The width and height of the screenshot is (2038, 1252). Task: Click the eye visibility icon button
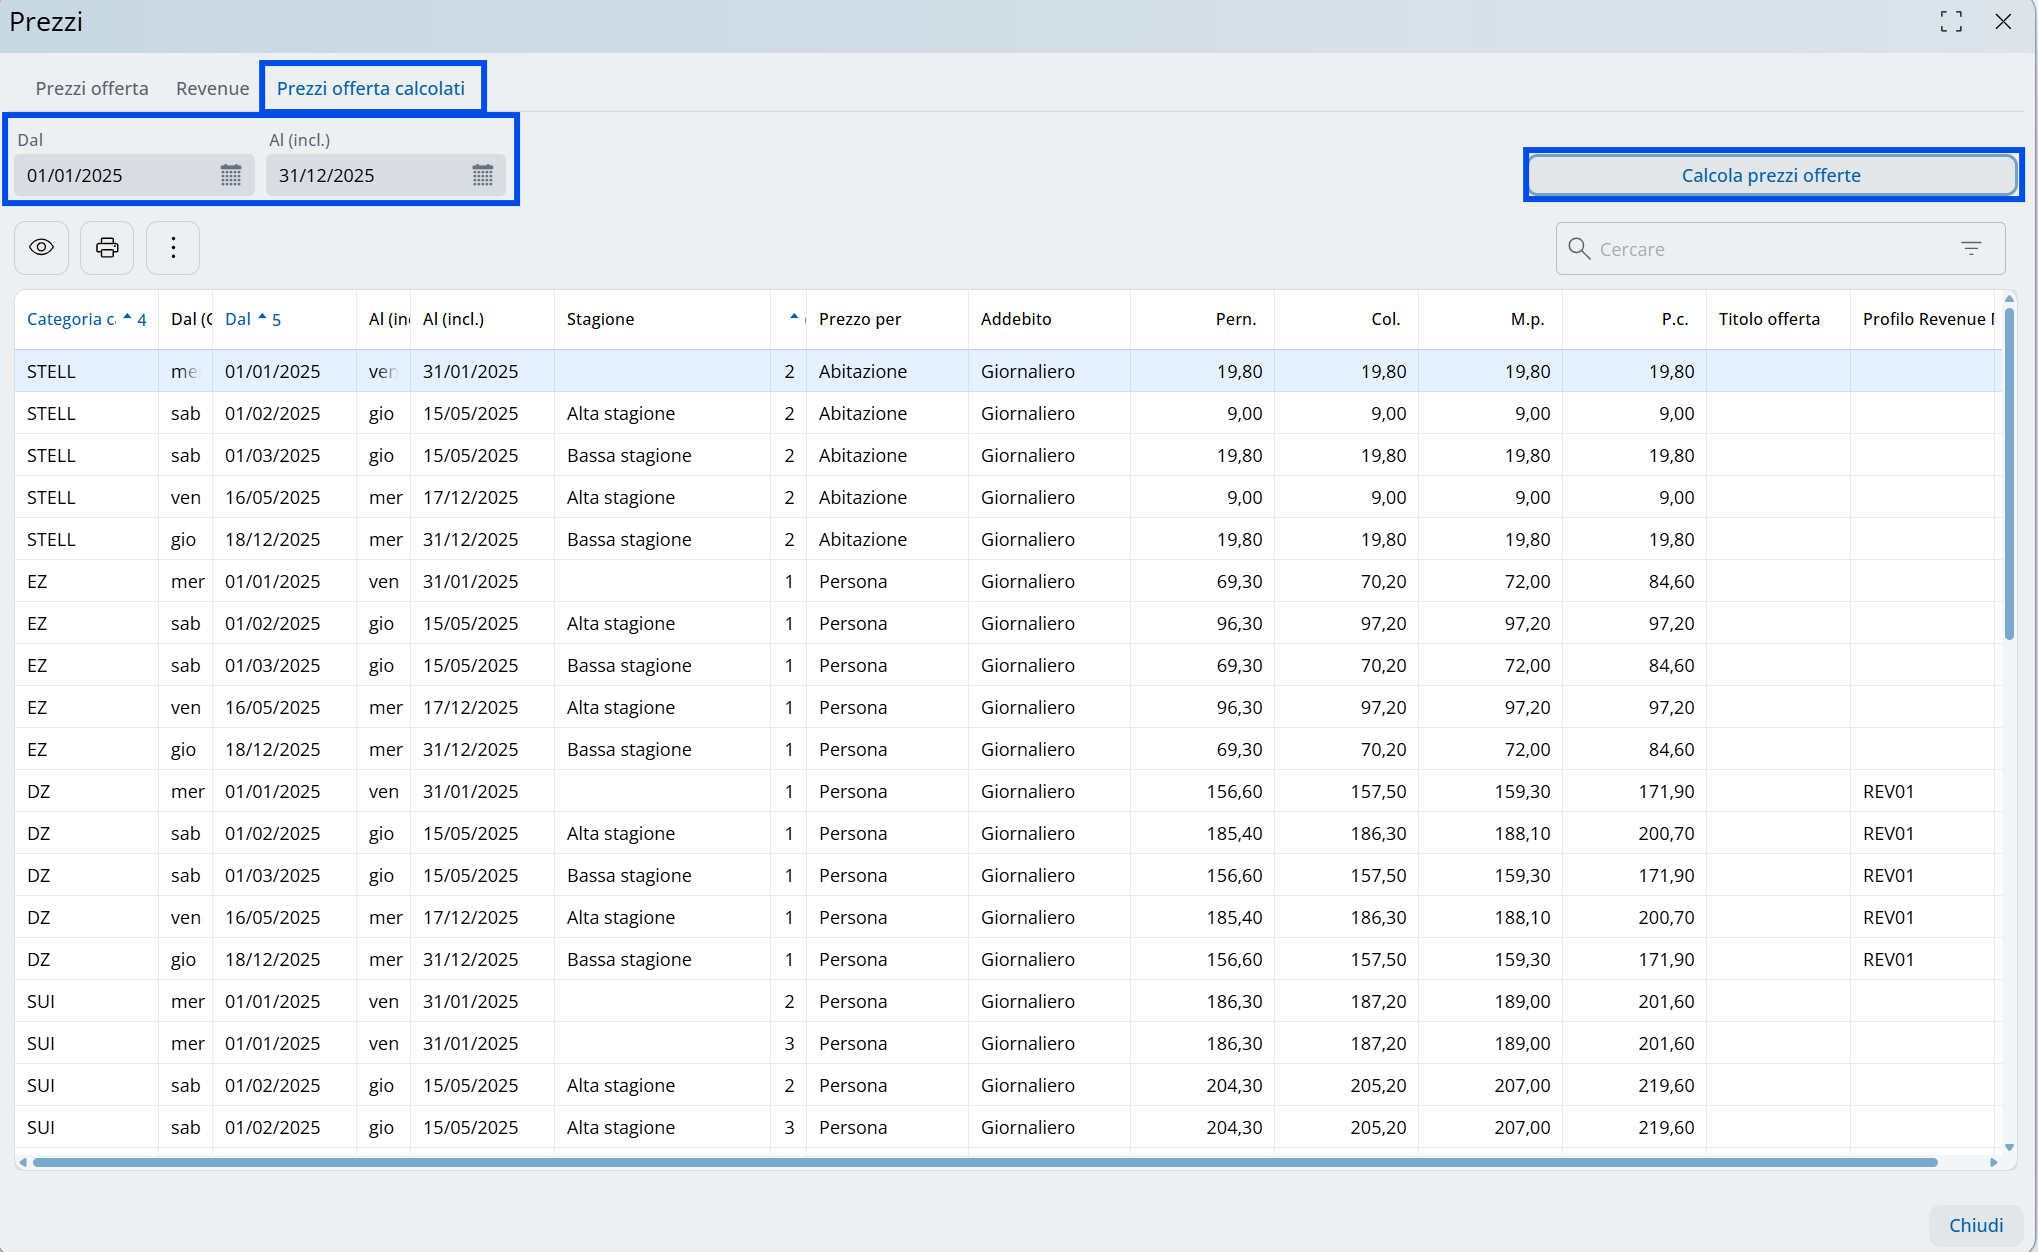pyautogui.click(x=41, y=248)
